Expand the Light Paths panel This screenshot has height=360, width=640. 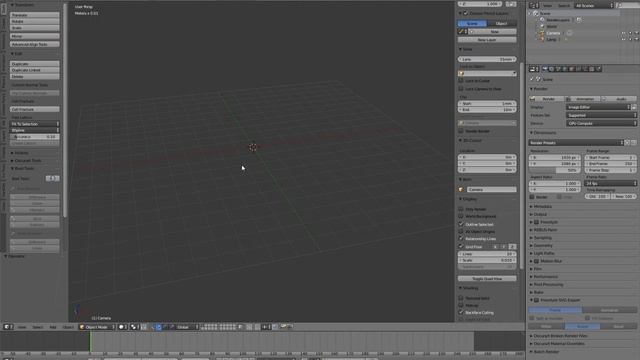544,253
